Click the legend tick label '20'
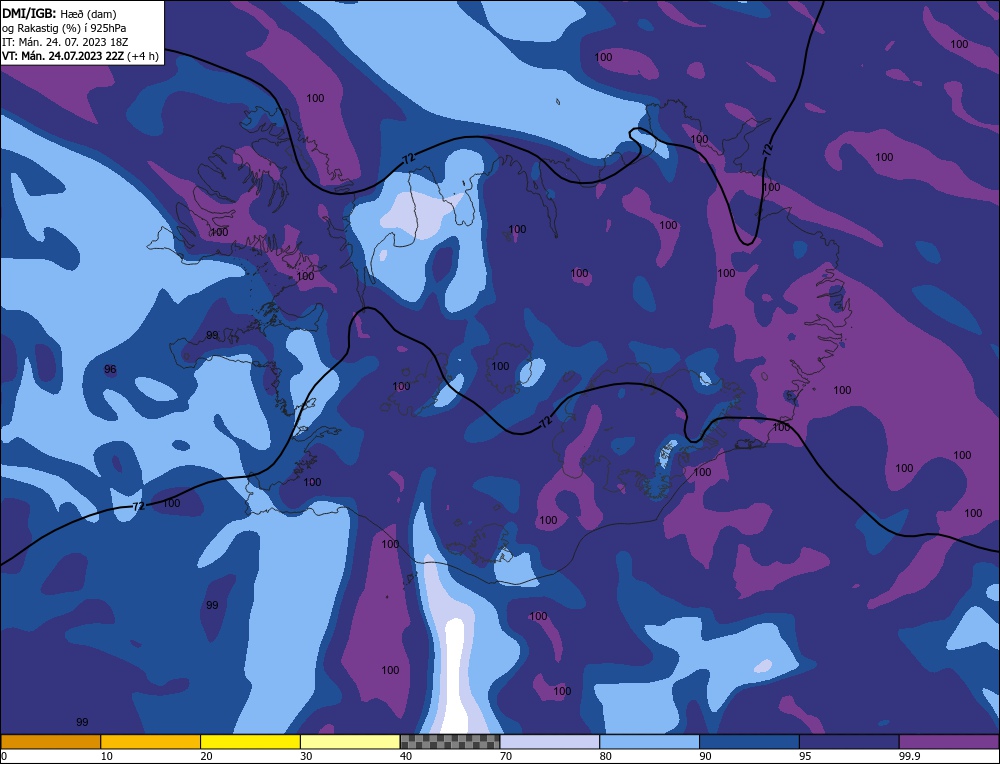The height and width of the screenshot is (764, 1000). 206,756
